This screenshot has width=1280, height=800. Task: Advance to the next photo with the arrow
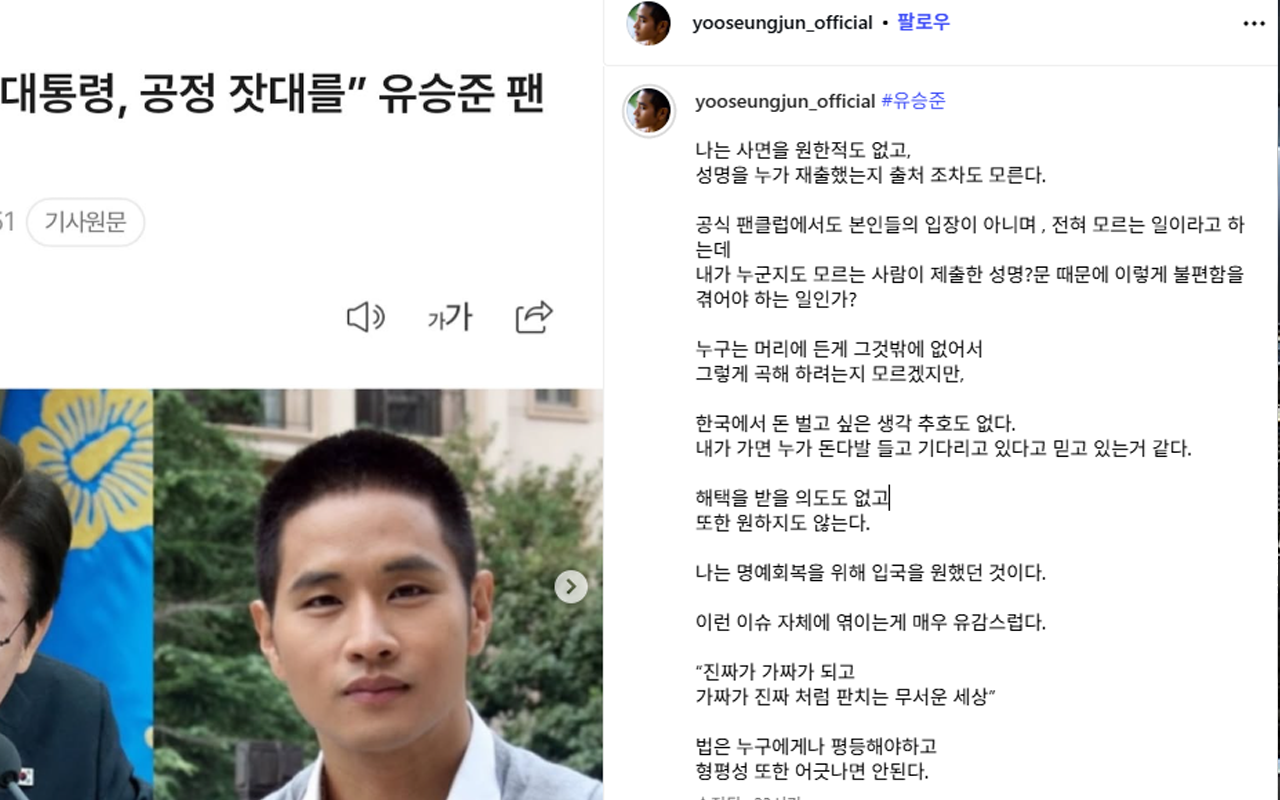pyautogui.click(x=571, y=586)
